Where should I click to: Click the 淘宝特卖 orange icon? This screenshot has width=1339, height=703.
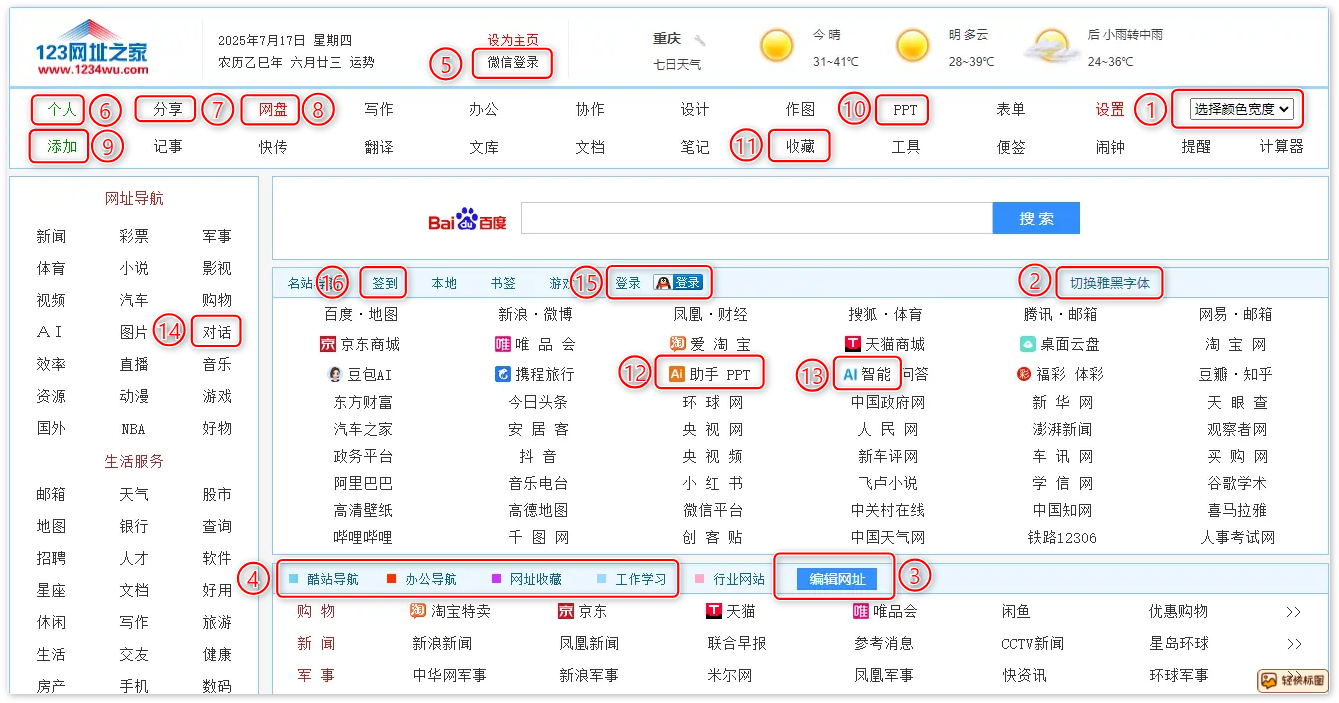[418, 611]
